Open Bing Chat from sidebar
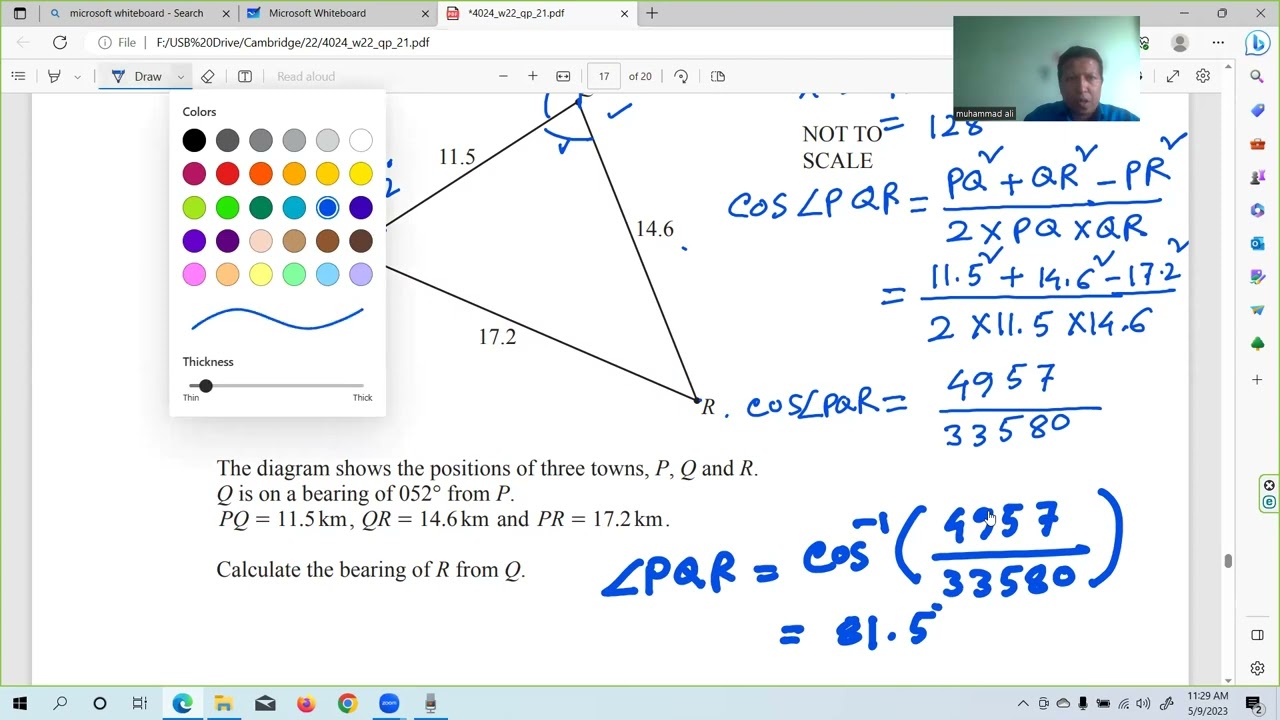Viewport: 1280px width, 720px height. tap(1257, 43)
